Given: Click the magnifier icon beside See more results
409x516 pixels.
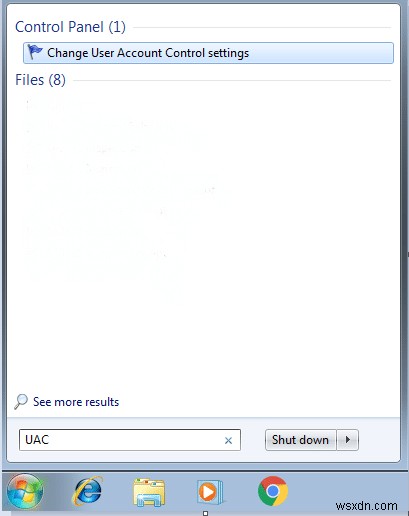Looking at the screenshot, I should (21, 401).
